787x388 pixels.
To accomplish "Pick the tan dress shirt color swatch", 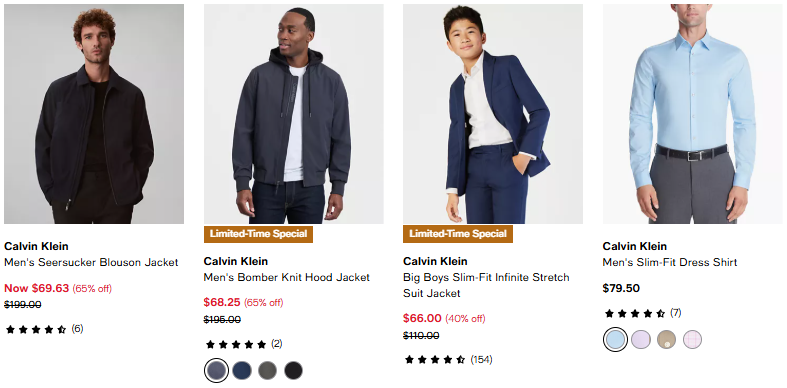I will pos(667,339).
